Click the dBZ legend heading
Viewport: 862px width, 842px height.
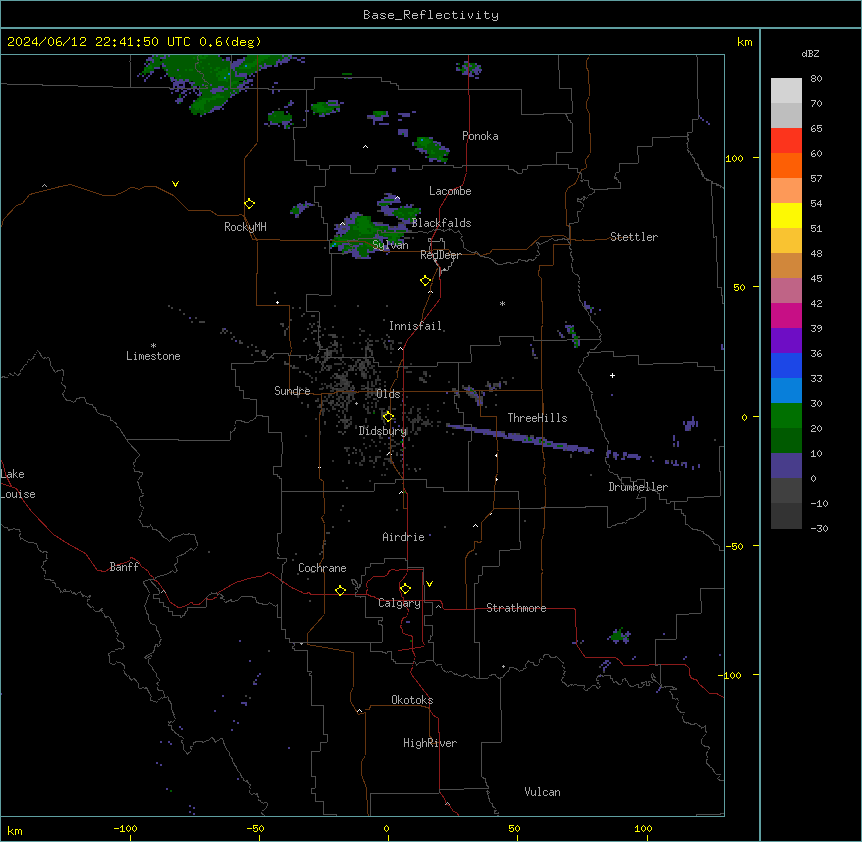pyautogui.click(x=810, y=54)
